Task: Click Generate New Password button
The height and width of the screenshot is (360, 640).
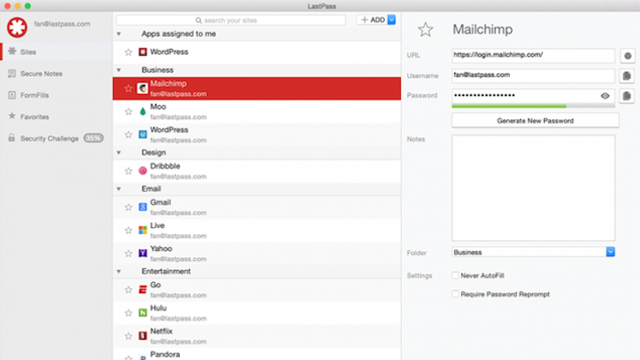Action: pyautogui.click(x=535, y=121)
